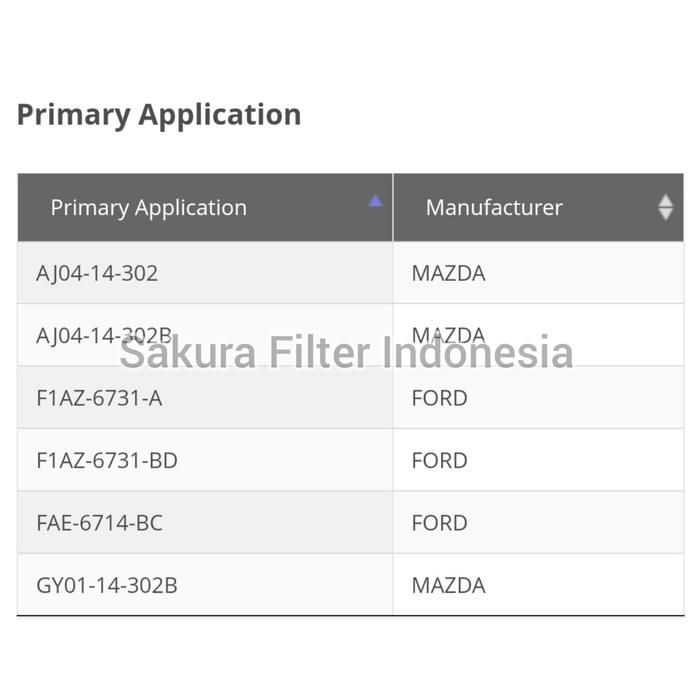Select part number AJ04-14-302B
The width and height of the screenshot is (700, 700).
(104, 335)
